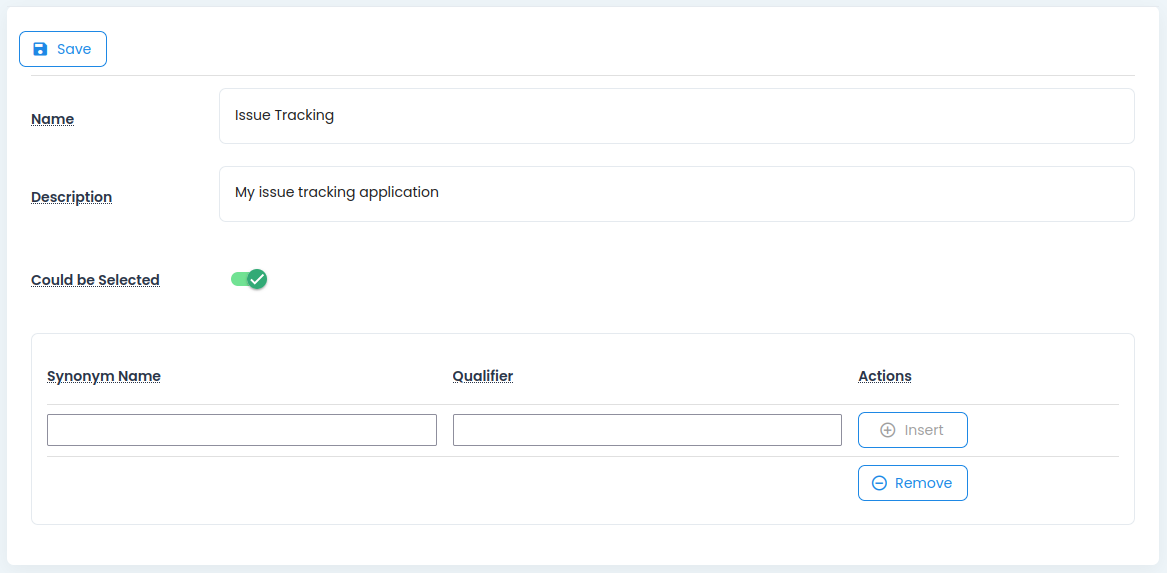Click the plus circle icon on Insert
This screenshot has height=573, width=1167.
pos(887,430)
